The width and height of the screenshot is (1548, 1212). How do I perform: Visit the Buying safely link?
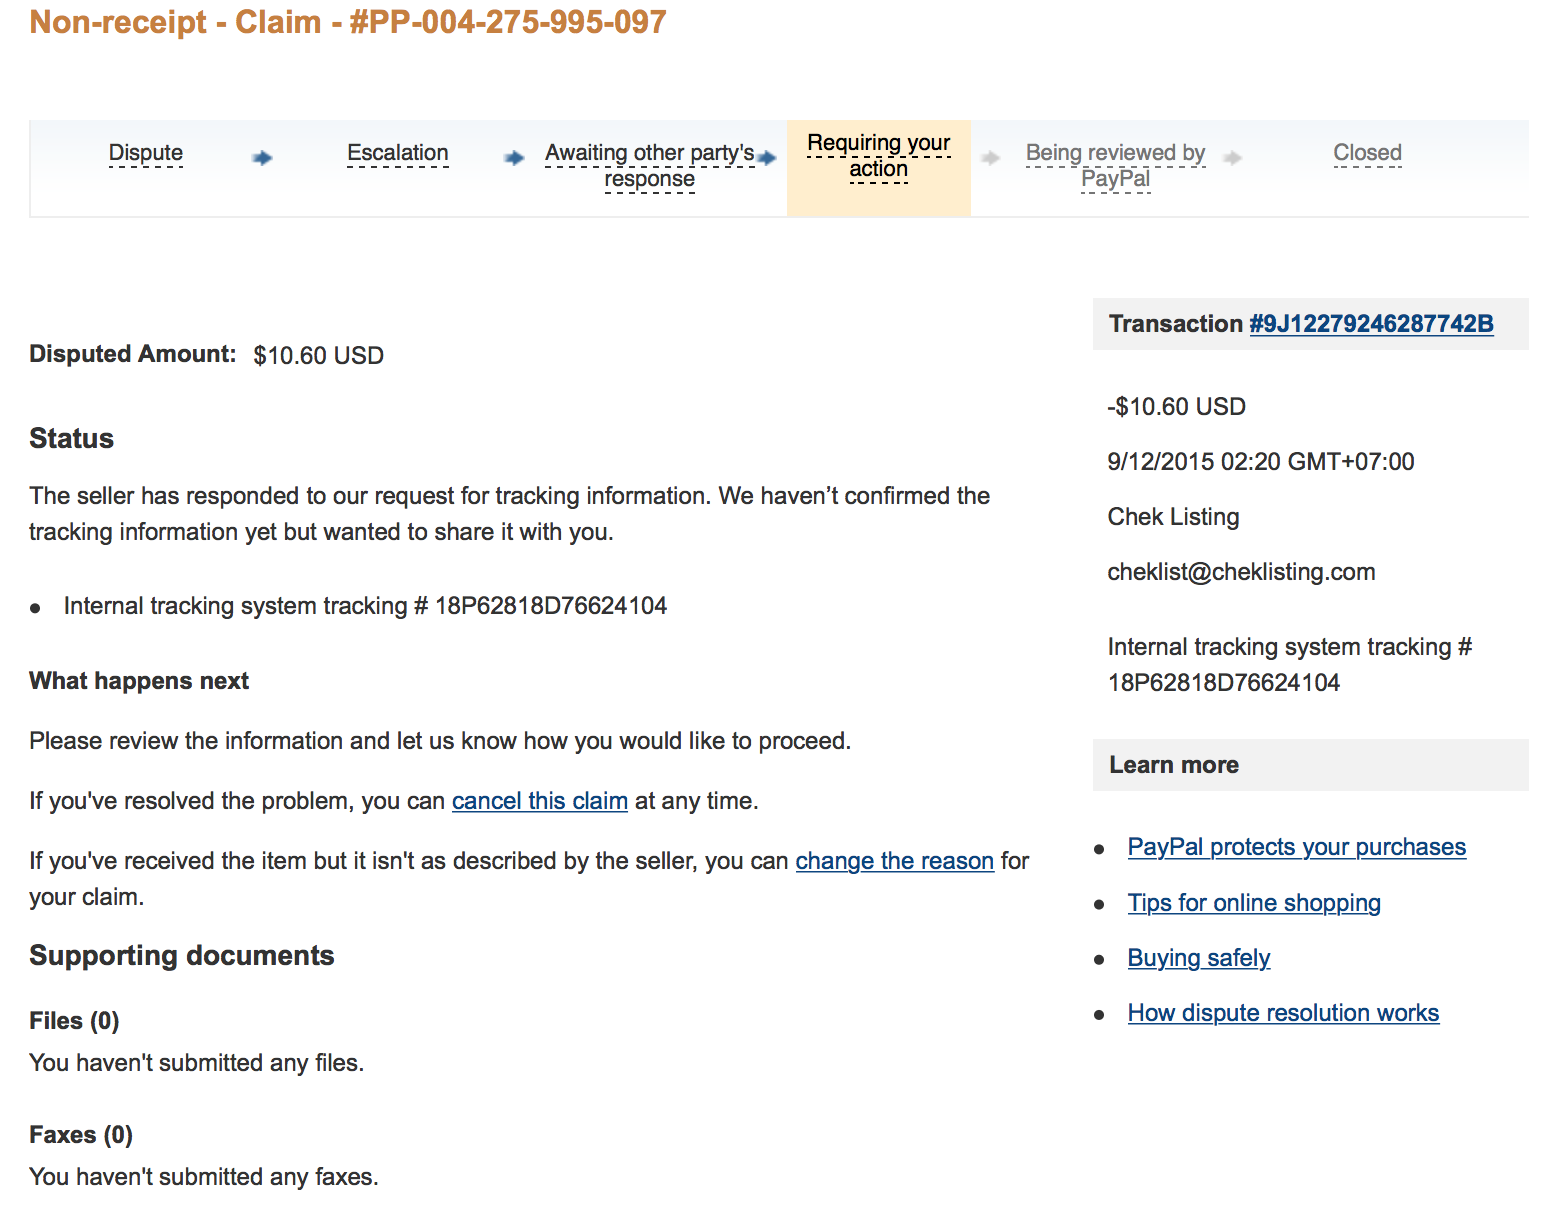point(1199,958)
